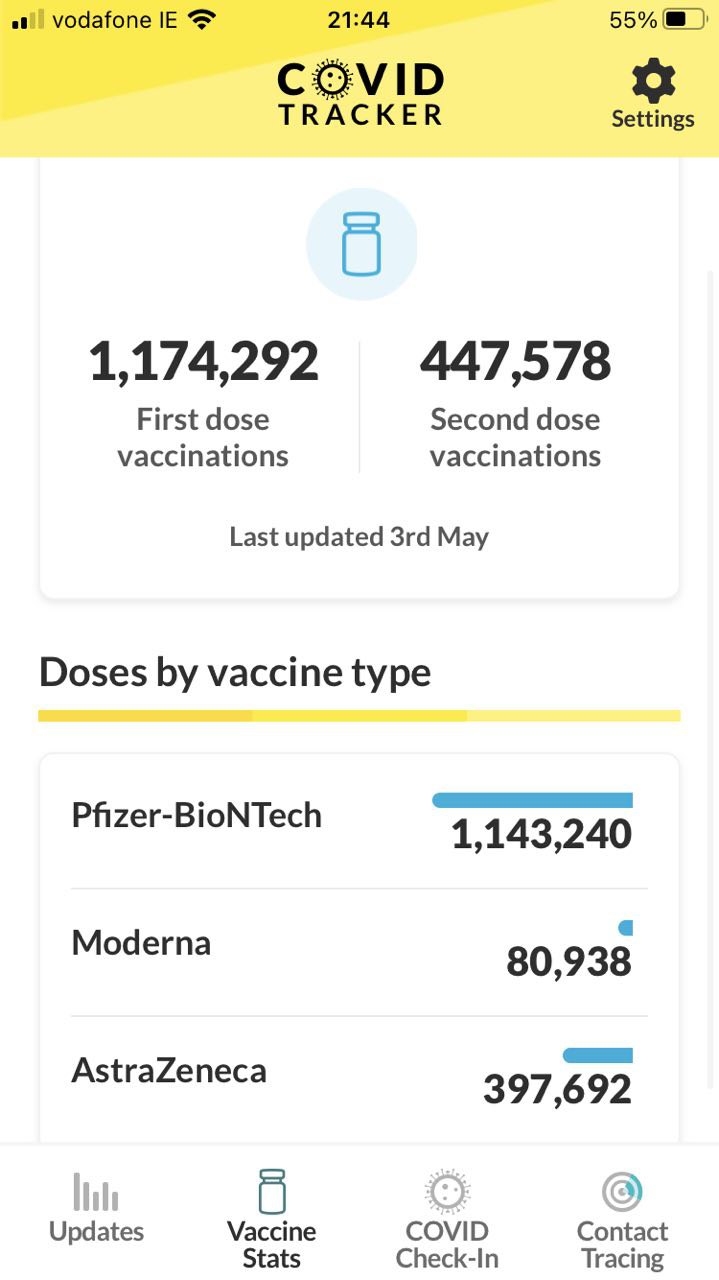
Task: Tap the Settings label text
Action: (653, 119)
